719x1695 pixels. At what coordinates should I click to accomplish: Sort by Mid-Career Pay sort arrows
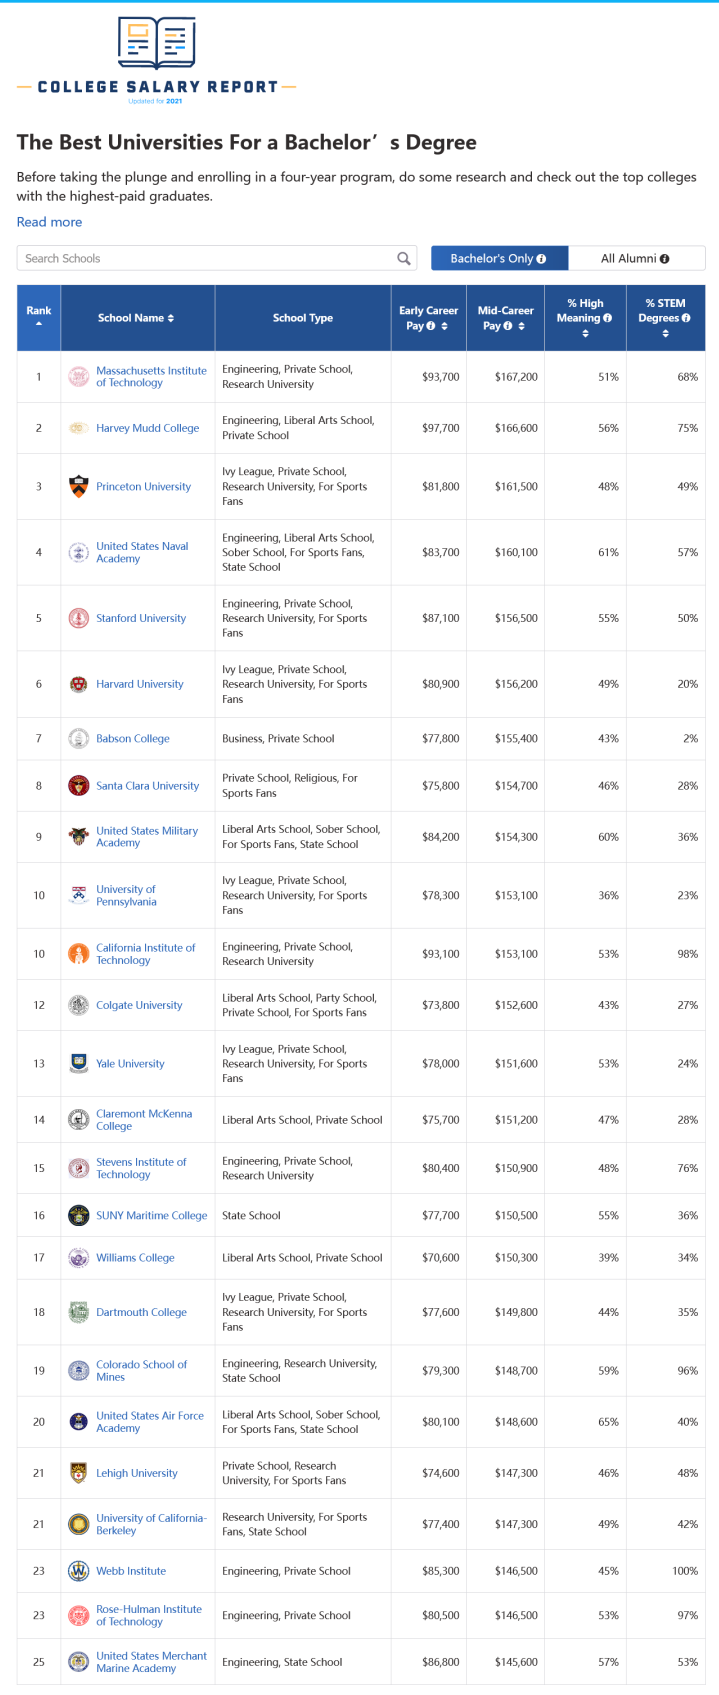point(521,326)
